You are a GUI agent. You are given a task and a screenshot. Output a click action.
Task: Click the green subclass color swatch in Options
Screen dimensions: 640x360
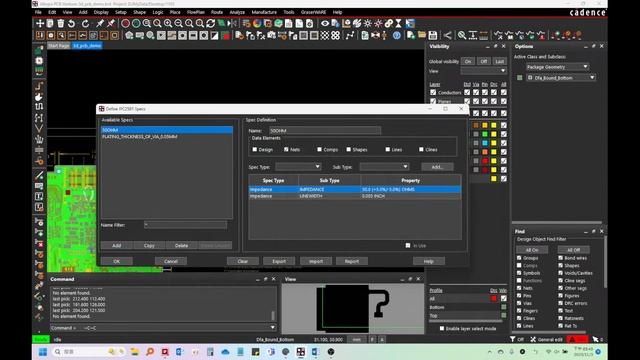[x=520, y=78]
